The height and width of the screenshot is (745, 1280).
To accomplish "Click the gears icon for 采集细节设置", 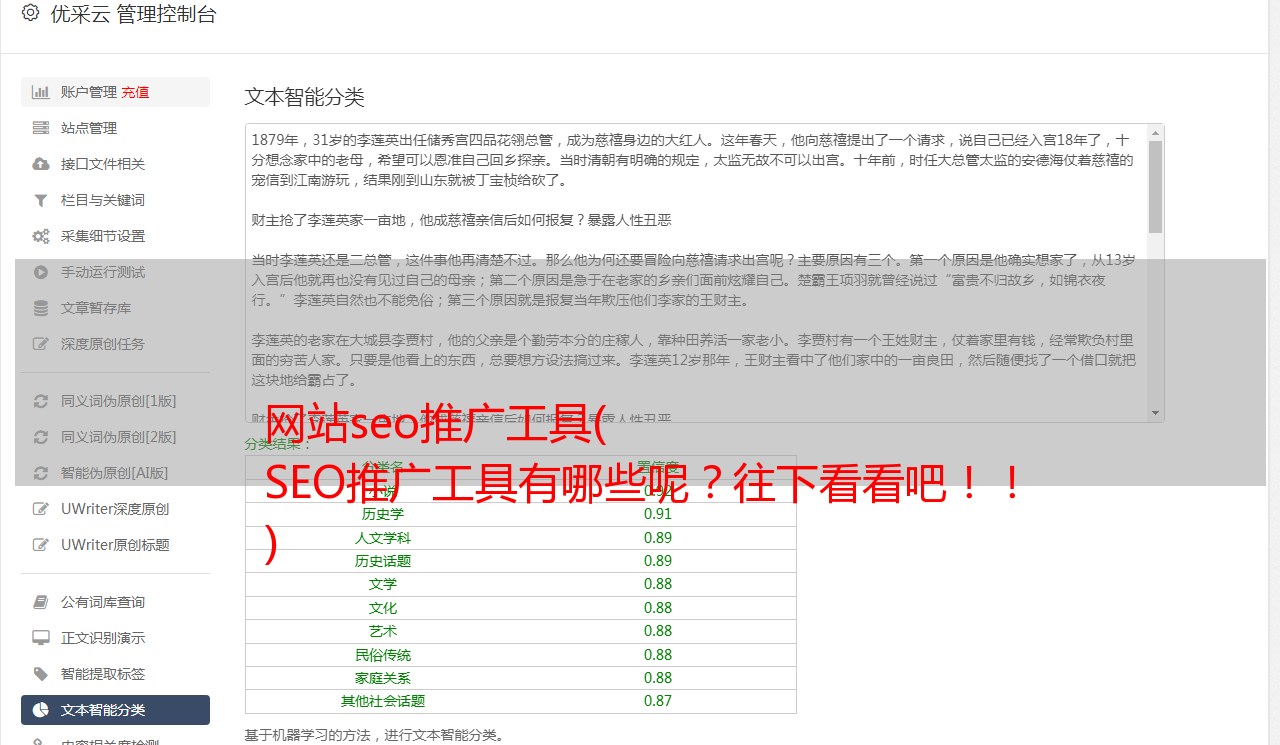I will pos(41,236).
